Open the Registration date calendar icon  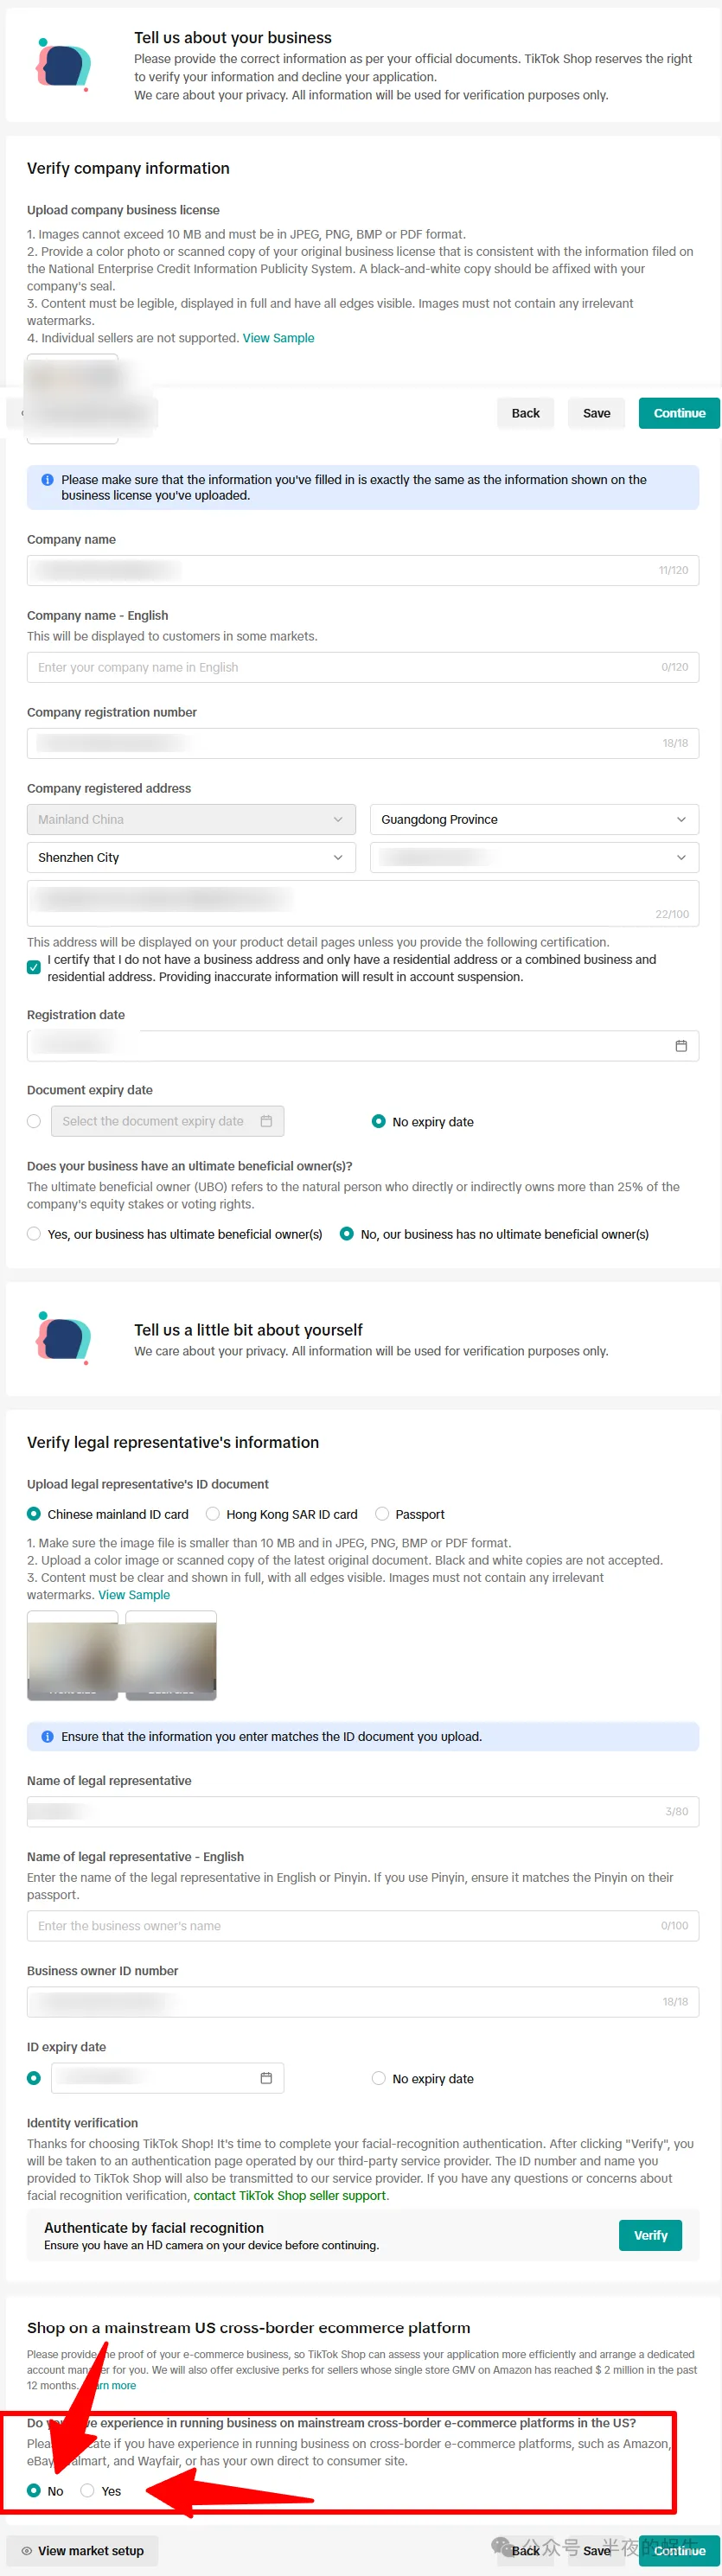681,1046
